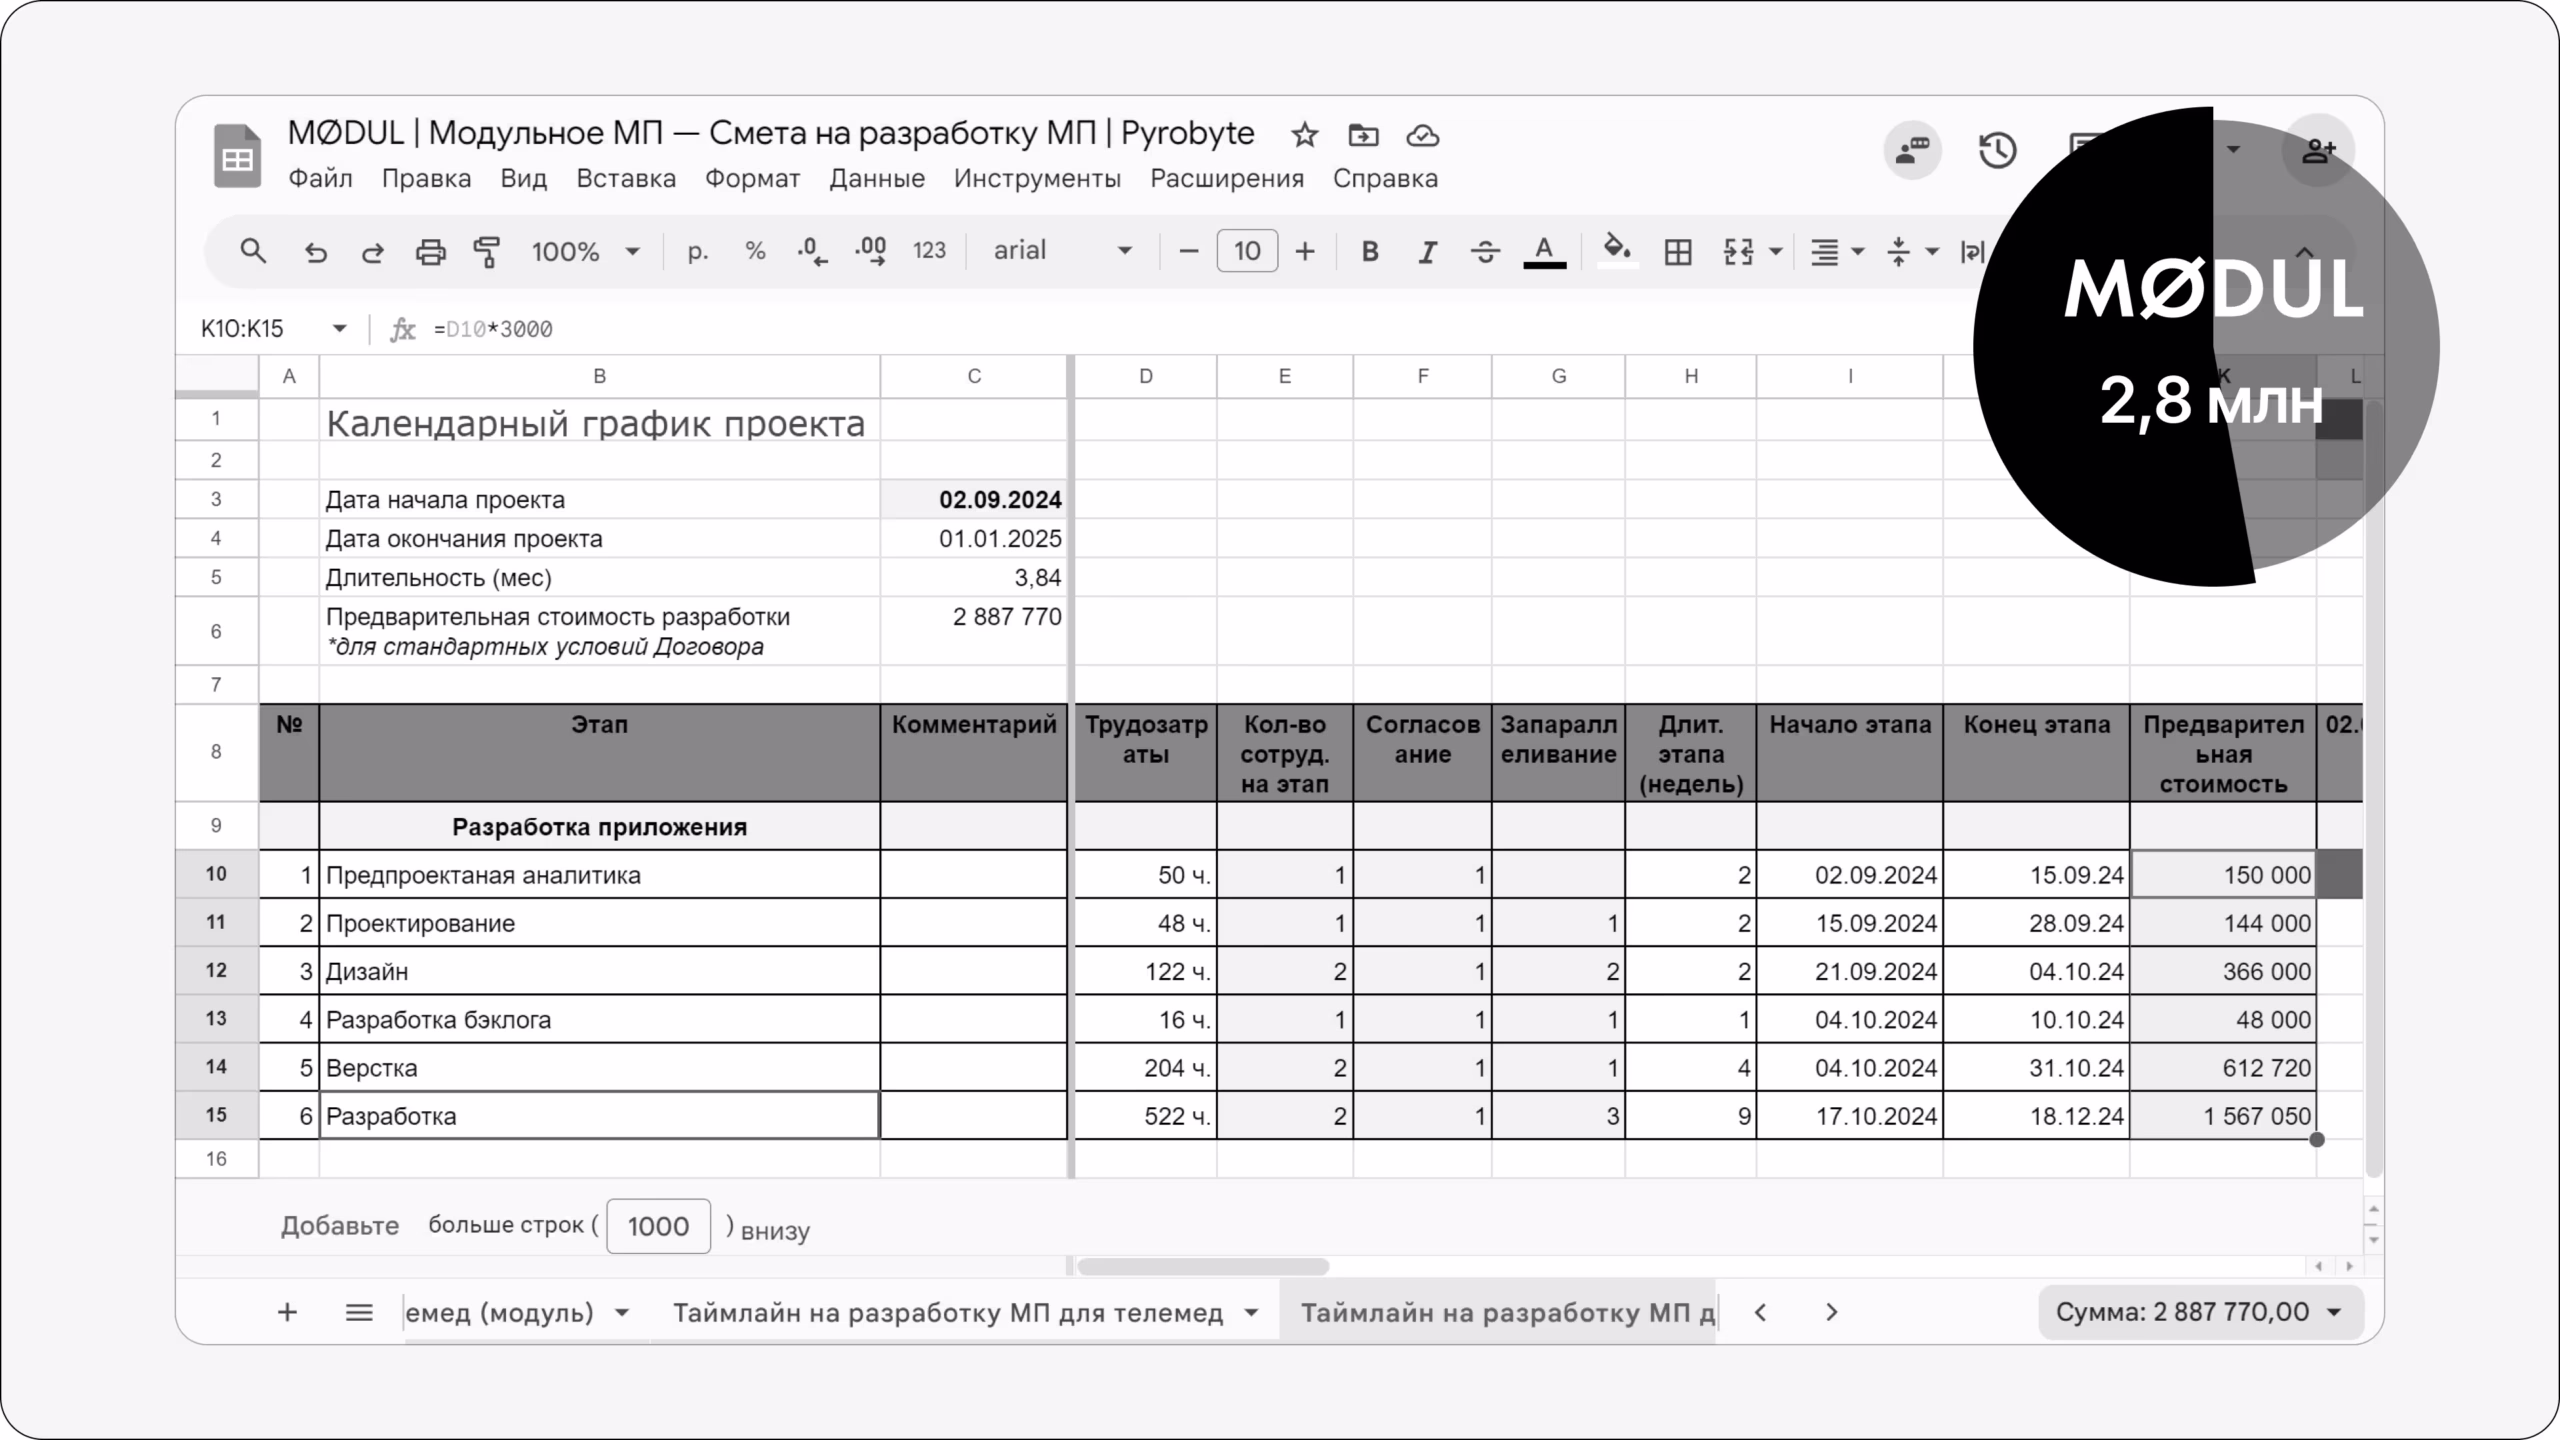
Task: Select the date cell 02.09.2024 in row 3
Action: (x=974, y=499)
